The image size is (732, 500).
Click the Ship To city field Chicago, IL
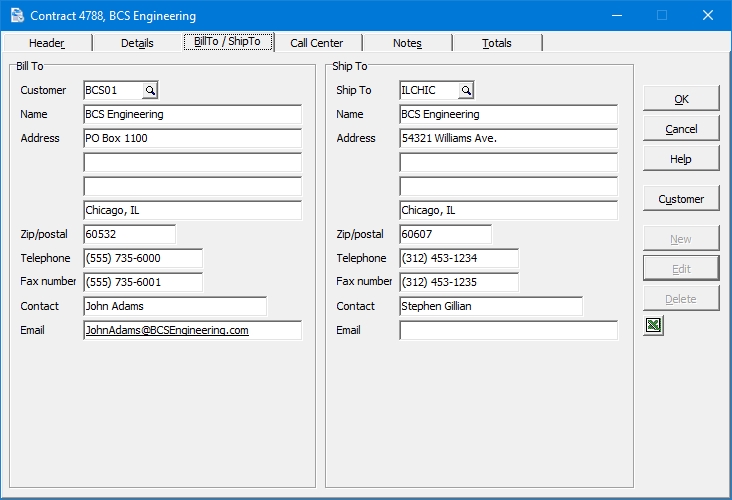pyautogui.click(x=509, y=210)
